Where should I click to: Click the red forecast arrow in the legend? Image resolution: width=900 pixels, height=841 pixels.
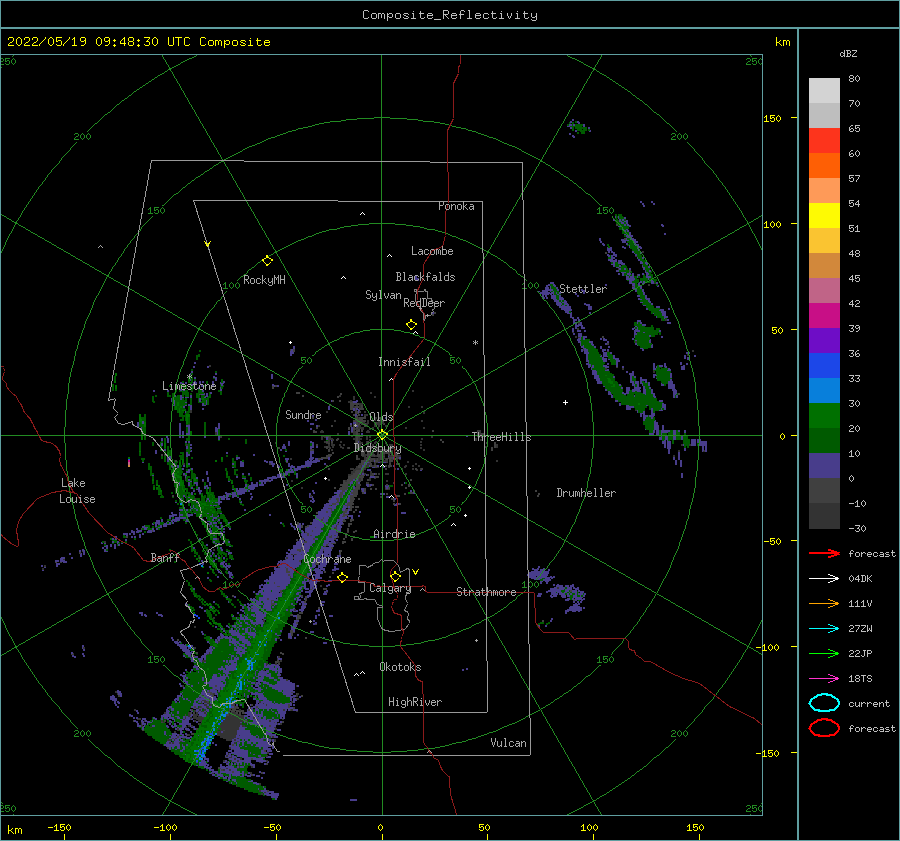pos(824,553)
